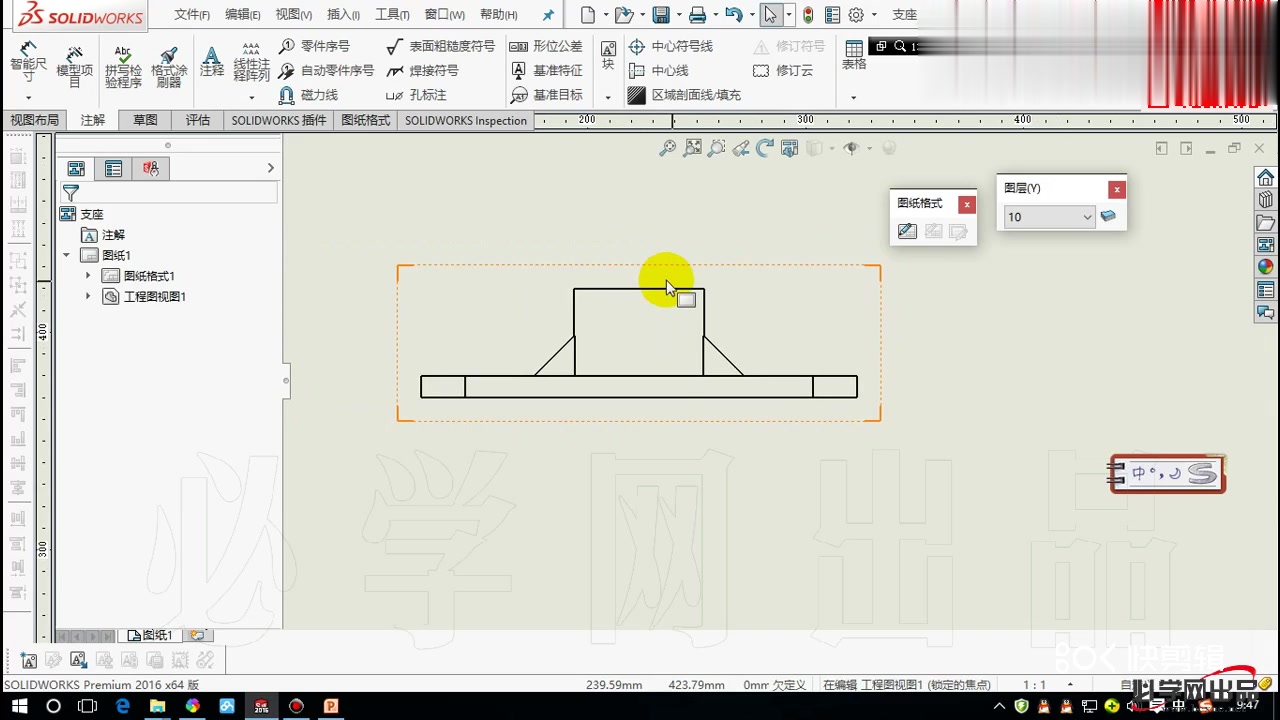Add a 零件序号 balloon
This screenshot has width=1280, height=720.
point(315,46)
